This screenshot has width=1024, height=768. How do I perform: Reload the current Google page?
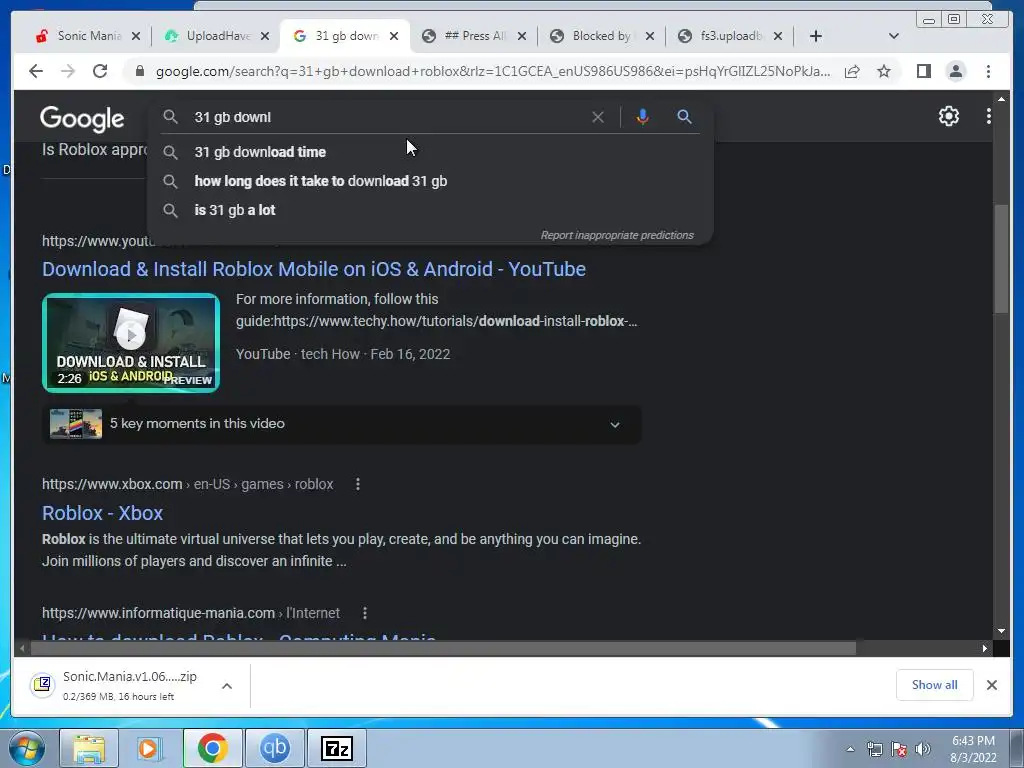(x=100, y=71)
